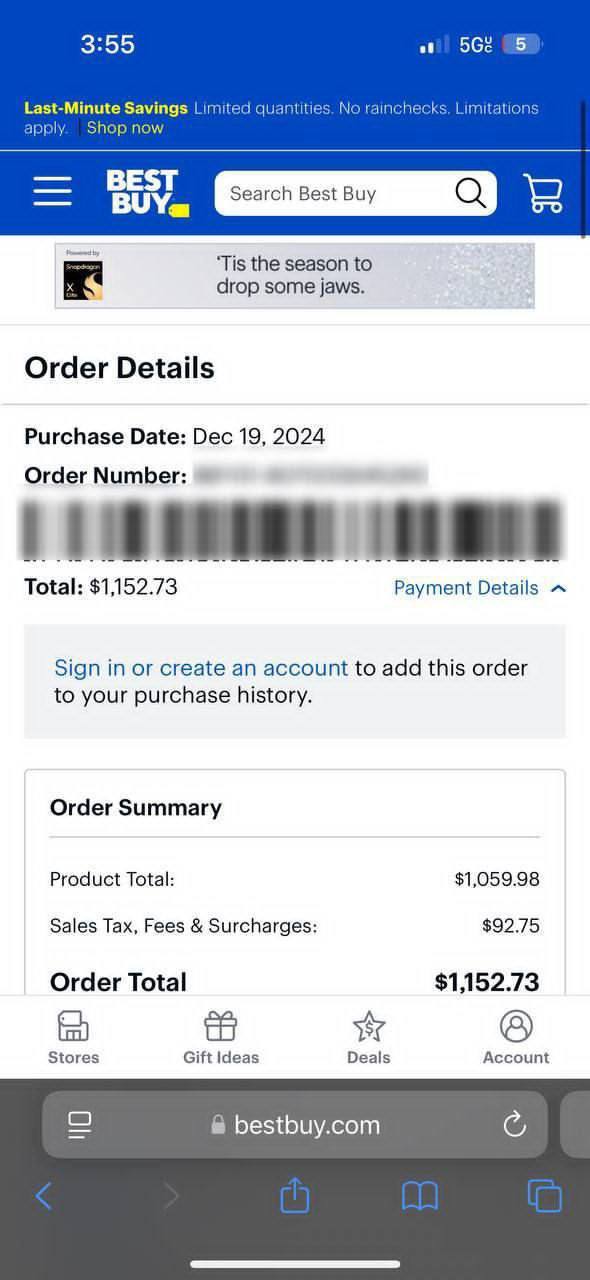Open the "Shop now" link
Image resolution: width=590 pixels, height=1280 pixels.
click(x=124, y=127)
